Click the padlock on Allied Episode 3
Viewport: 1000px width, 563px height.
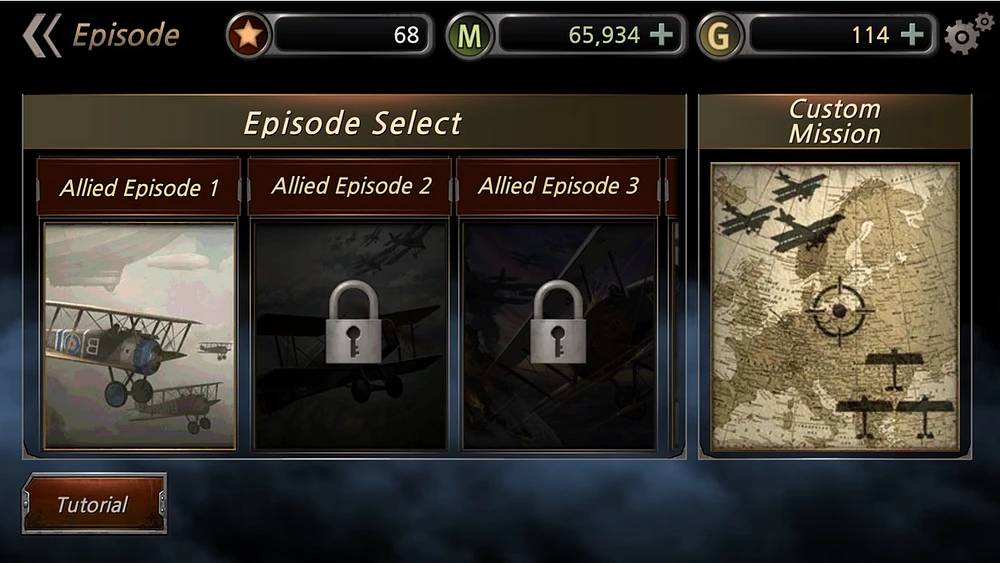[x=558, y=322]
